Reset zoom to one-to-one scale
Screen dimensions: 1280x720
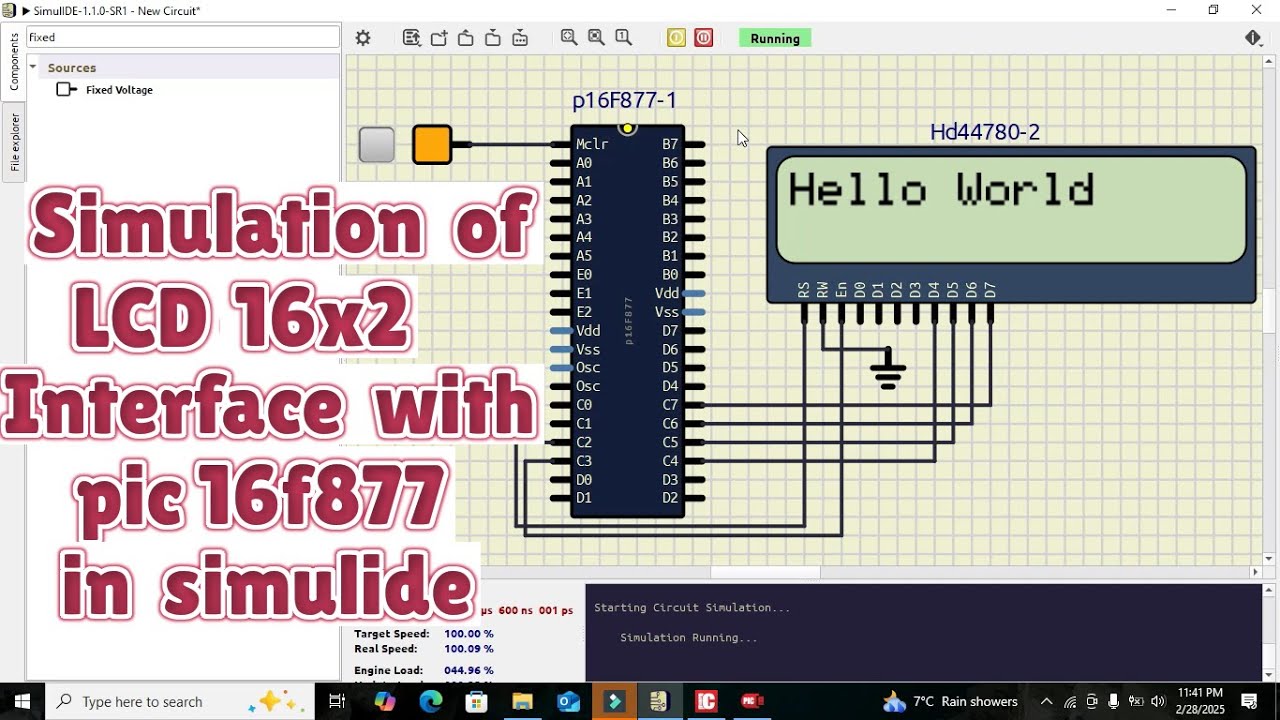tap(623, 38)
